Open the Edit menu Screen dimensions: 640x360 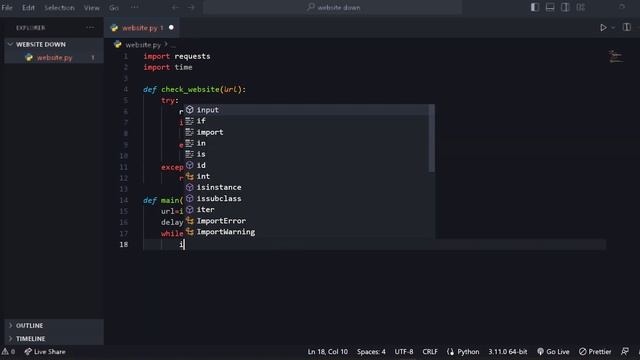point(28,7)
